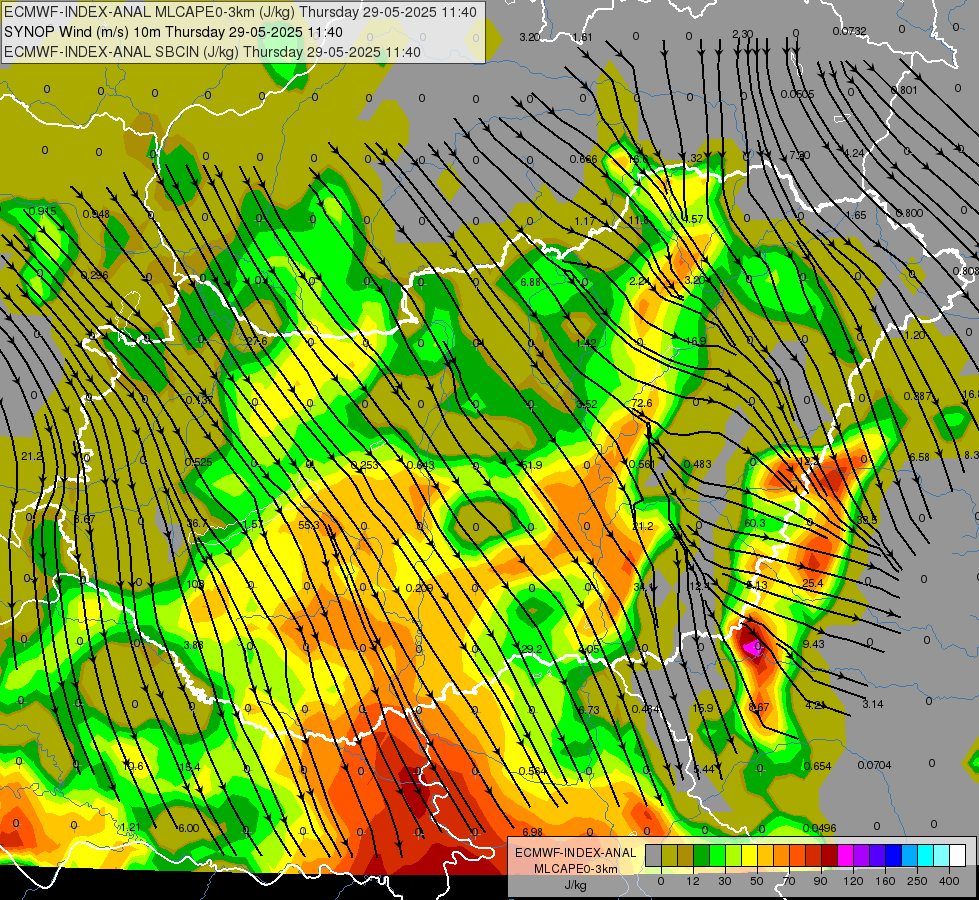The width and height of the screenshot is (979, 900).
Task: Click map value 72.6
Action: (641, 403)
